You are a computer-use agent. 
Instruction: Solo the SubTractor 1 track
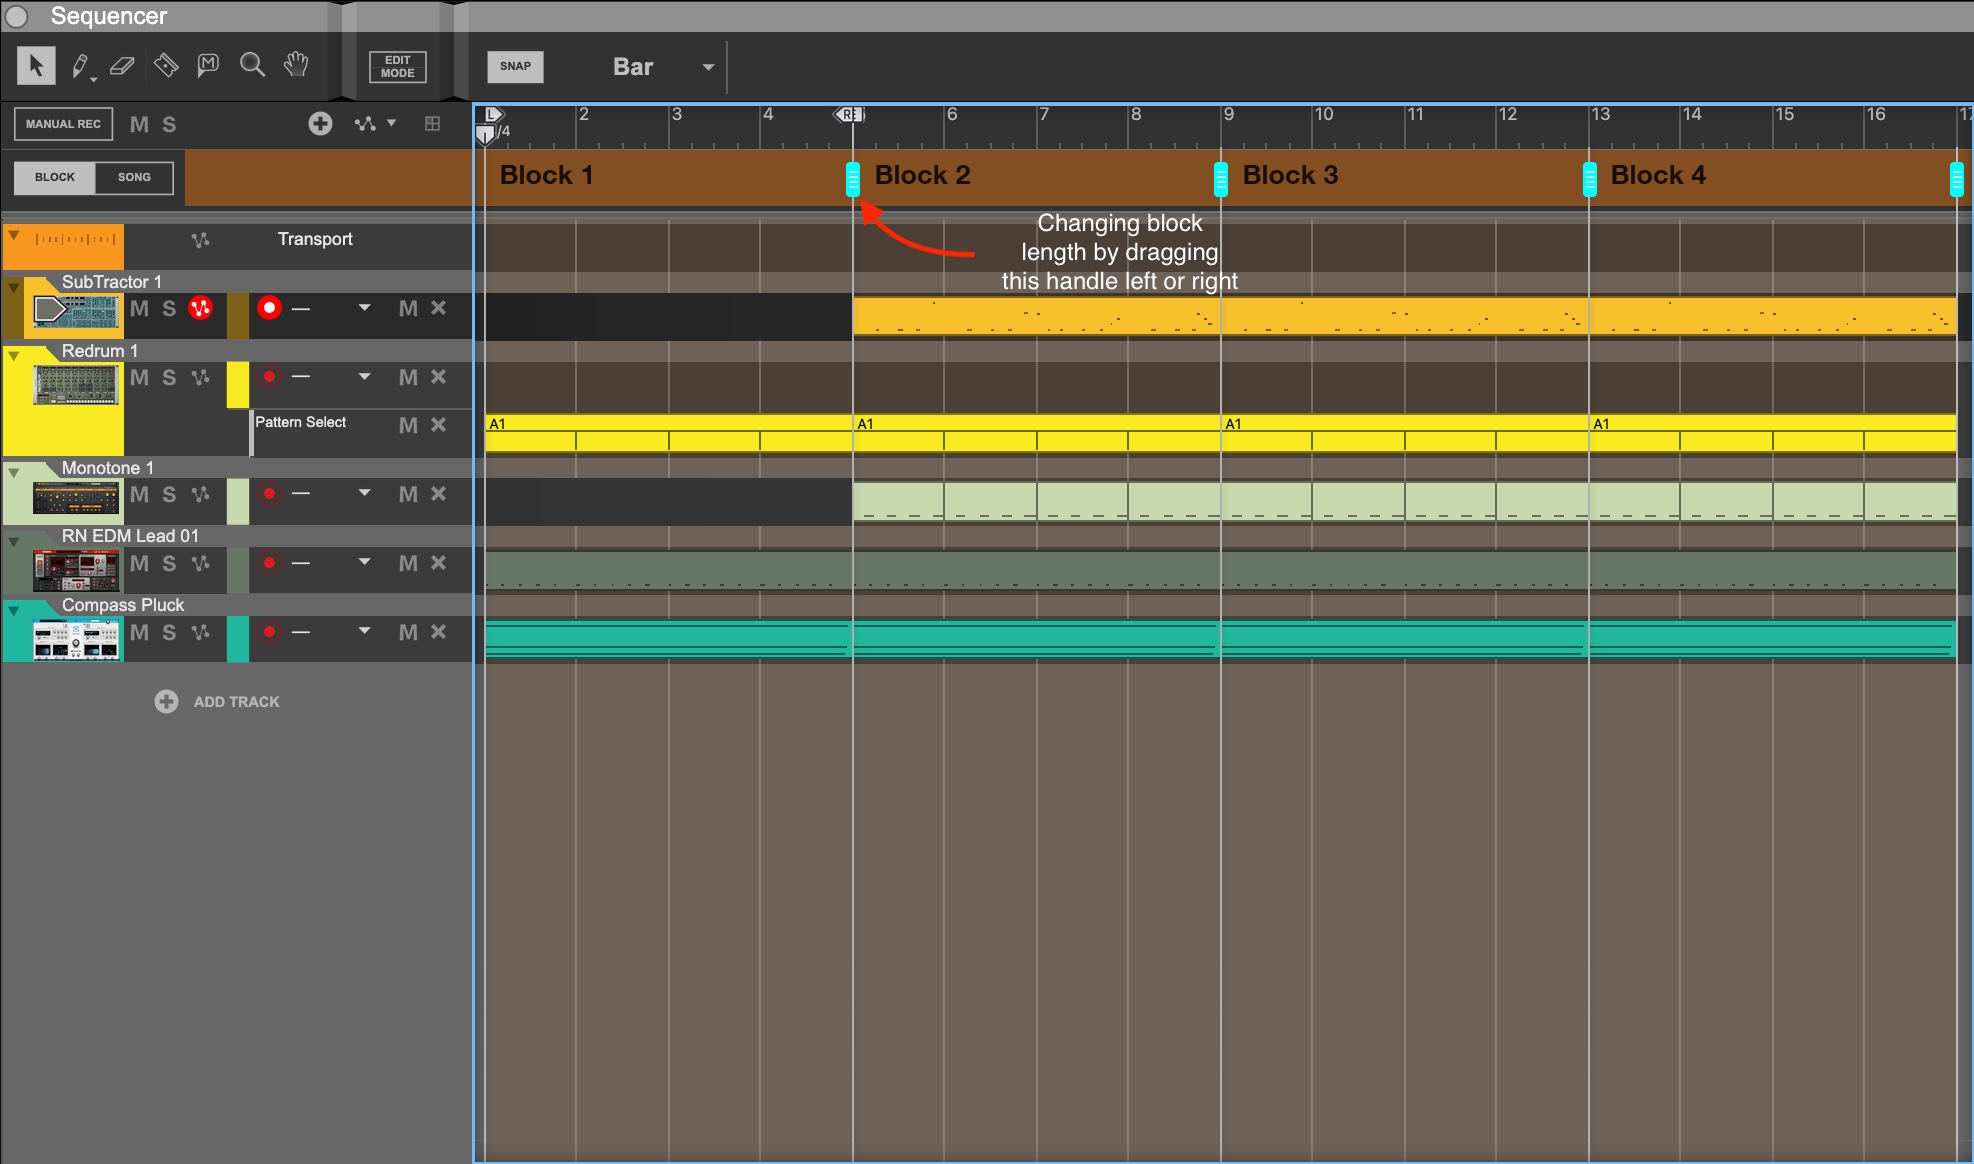point(169,308)
